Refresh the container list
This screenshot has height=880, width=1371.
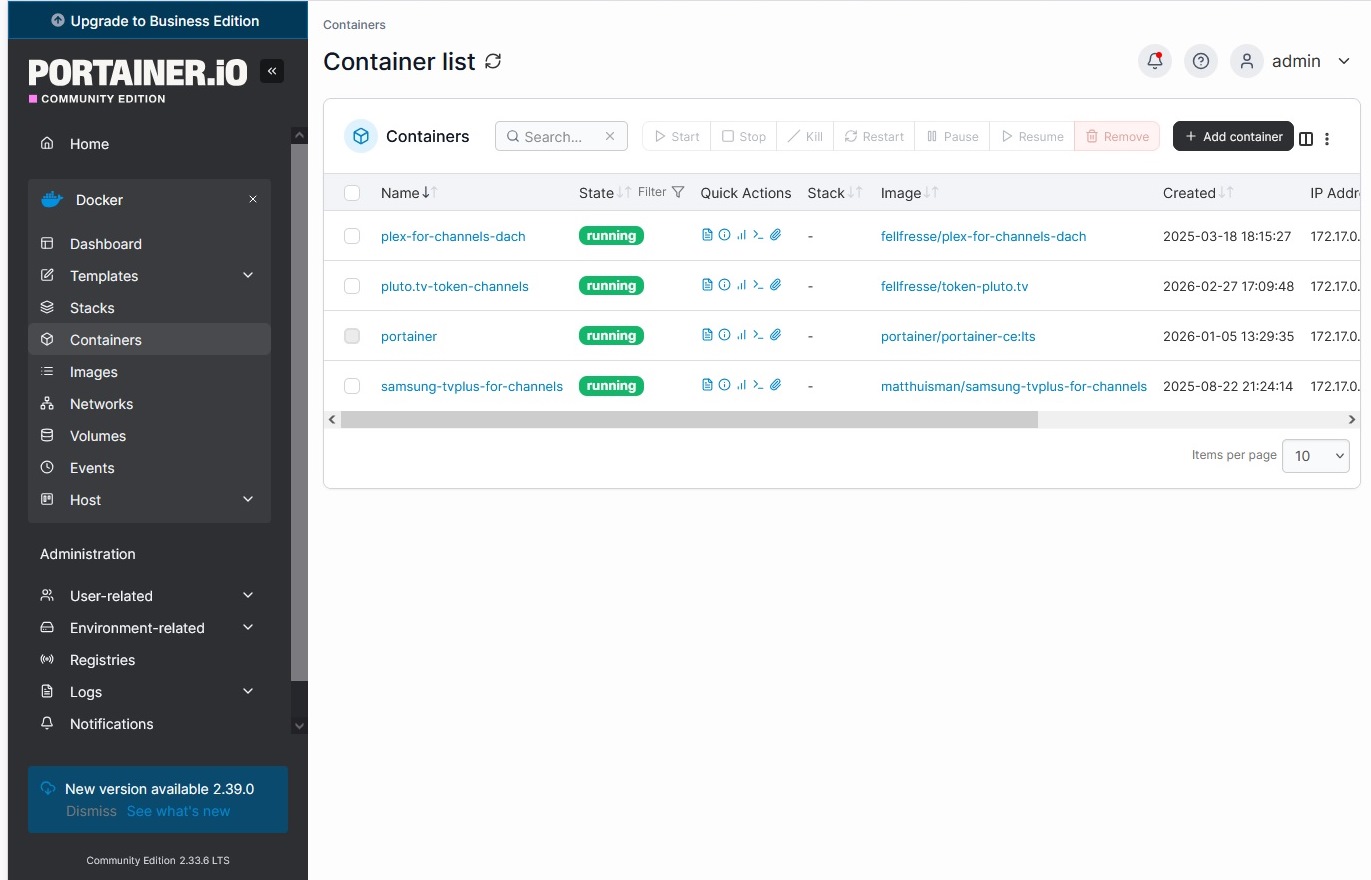click(493, 61)
